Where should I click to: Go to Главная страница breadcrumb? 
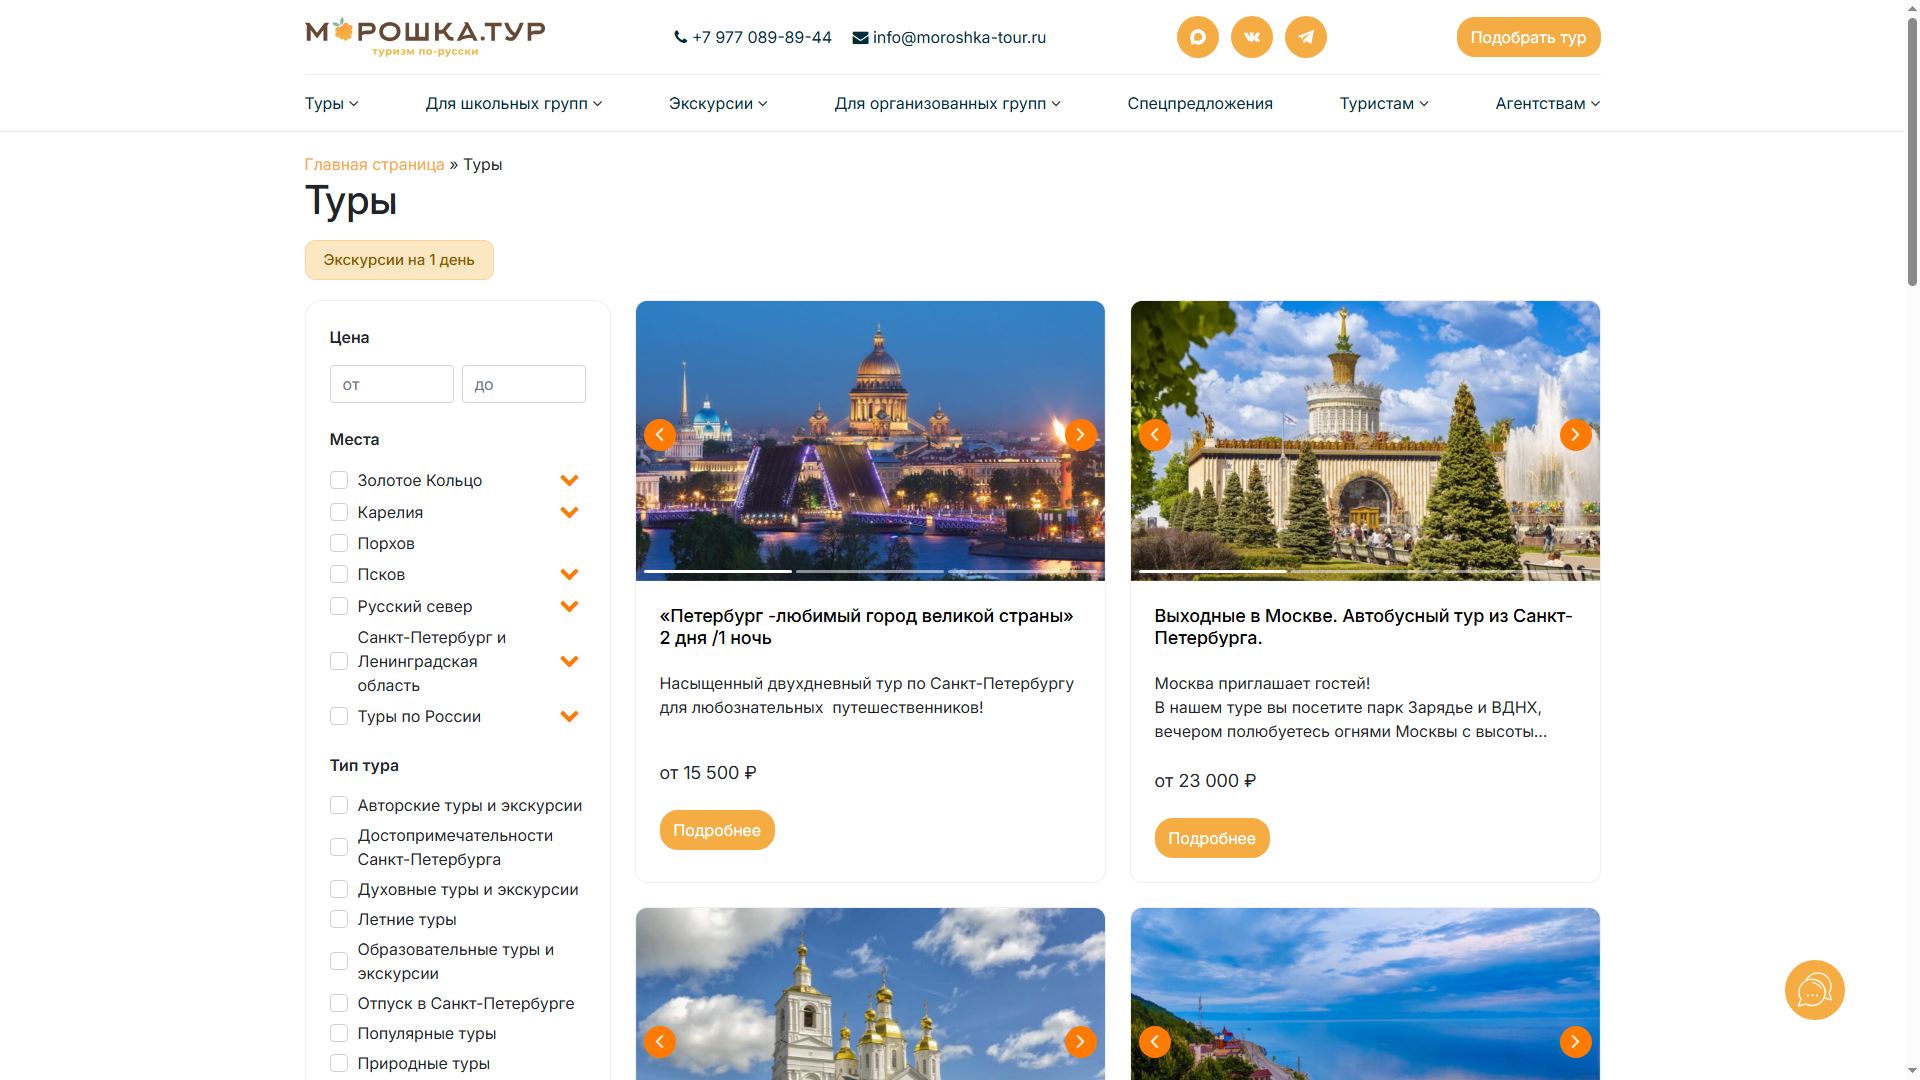click(374, 164)
